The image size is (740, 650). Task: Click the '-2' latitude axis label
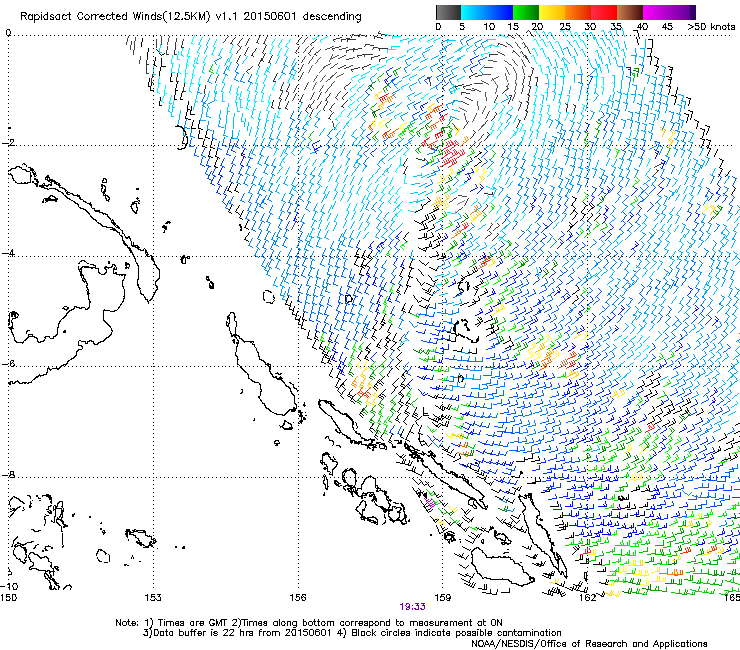point(7,143)
